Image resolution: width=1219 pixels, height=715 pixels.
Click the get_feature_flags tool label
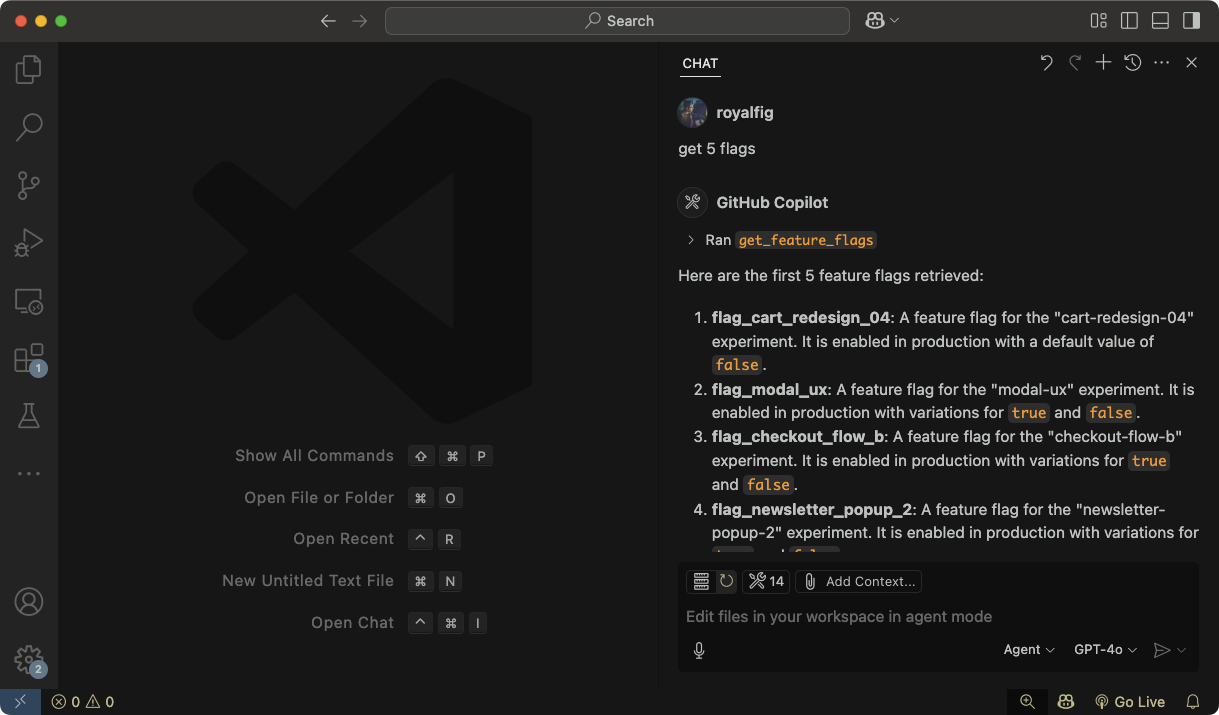806,240
